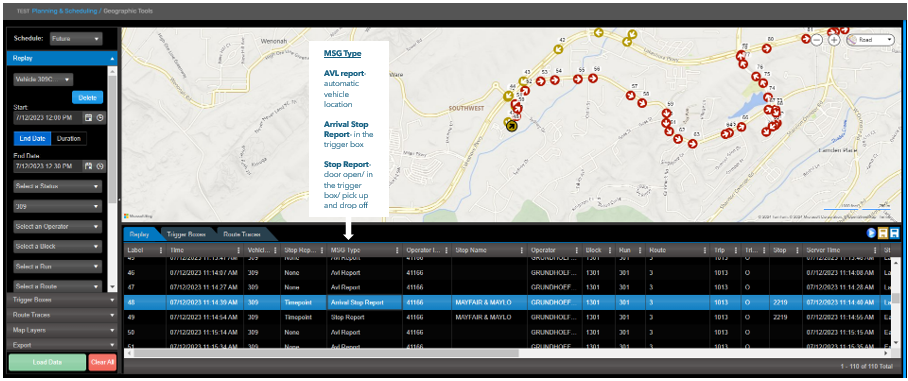Zoom out the map with minus button
Image resolution: width=908 pixels, height=381 pixels.
click(x=817, y=40)
